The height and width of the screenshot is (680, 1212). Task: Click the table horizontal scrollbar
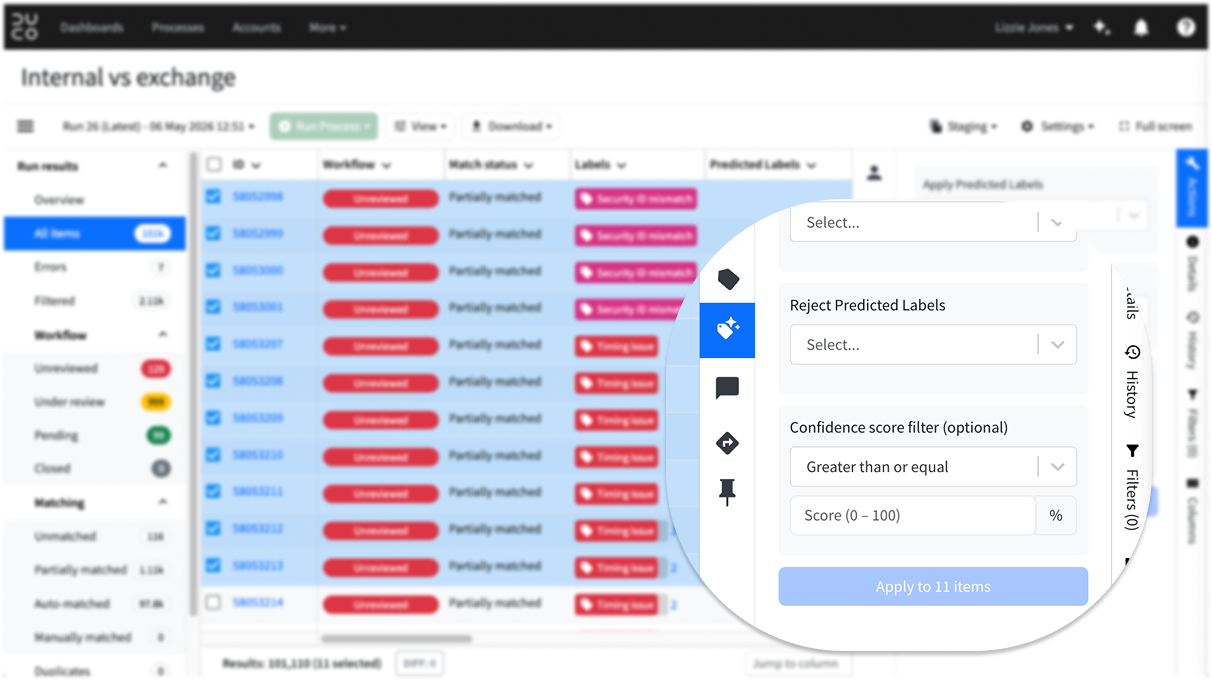click(x=397, y=638)
